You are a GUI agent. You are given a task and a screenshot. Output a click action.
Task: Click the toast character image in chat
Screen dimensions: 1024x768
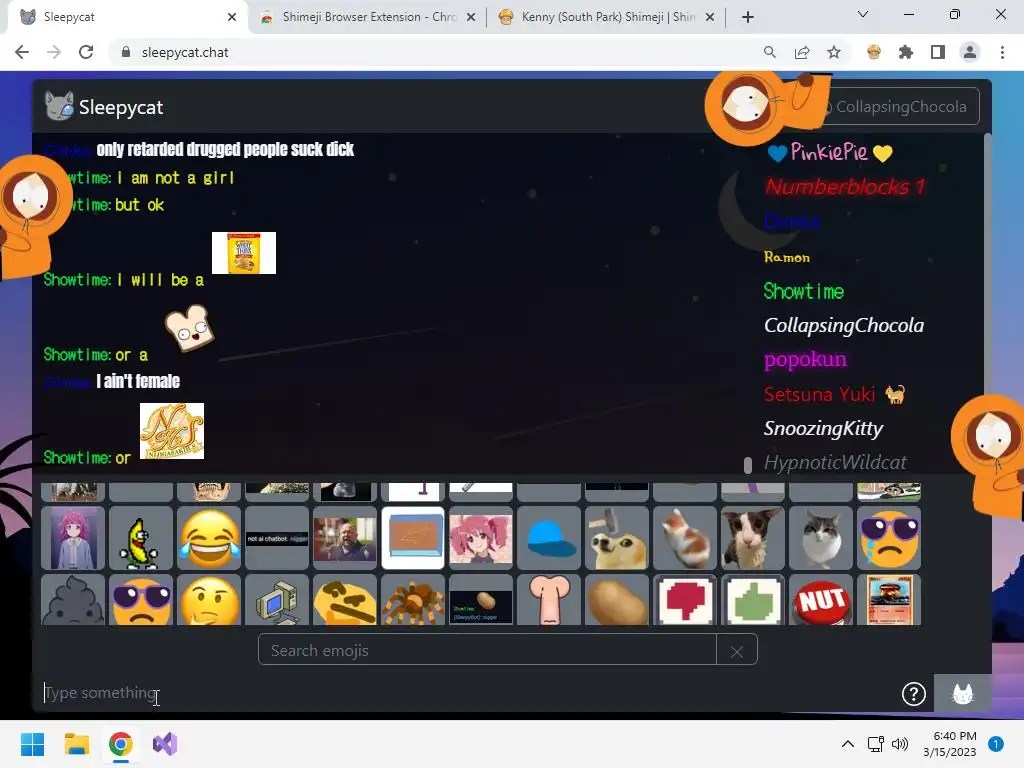[x=189, y=328]
